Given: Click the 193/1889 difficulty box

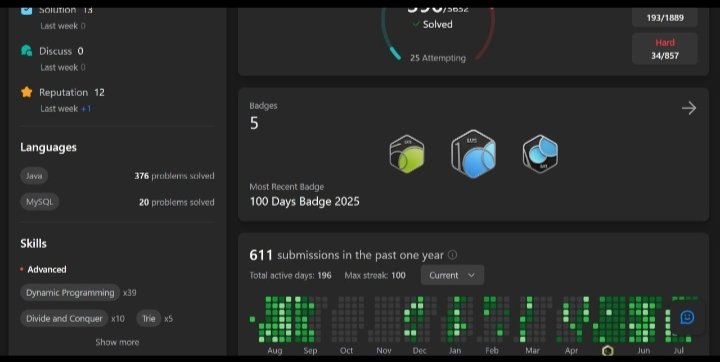Looking at the screenshot, I should [664, 17].
